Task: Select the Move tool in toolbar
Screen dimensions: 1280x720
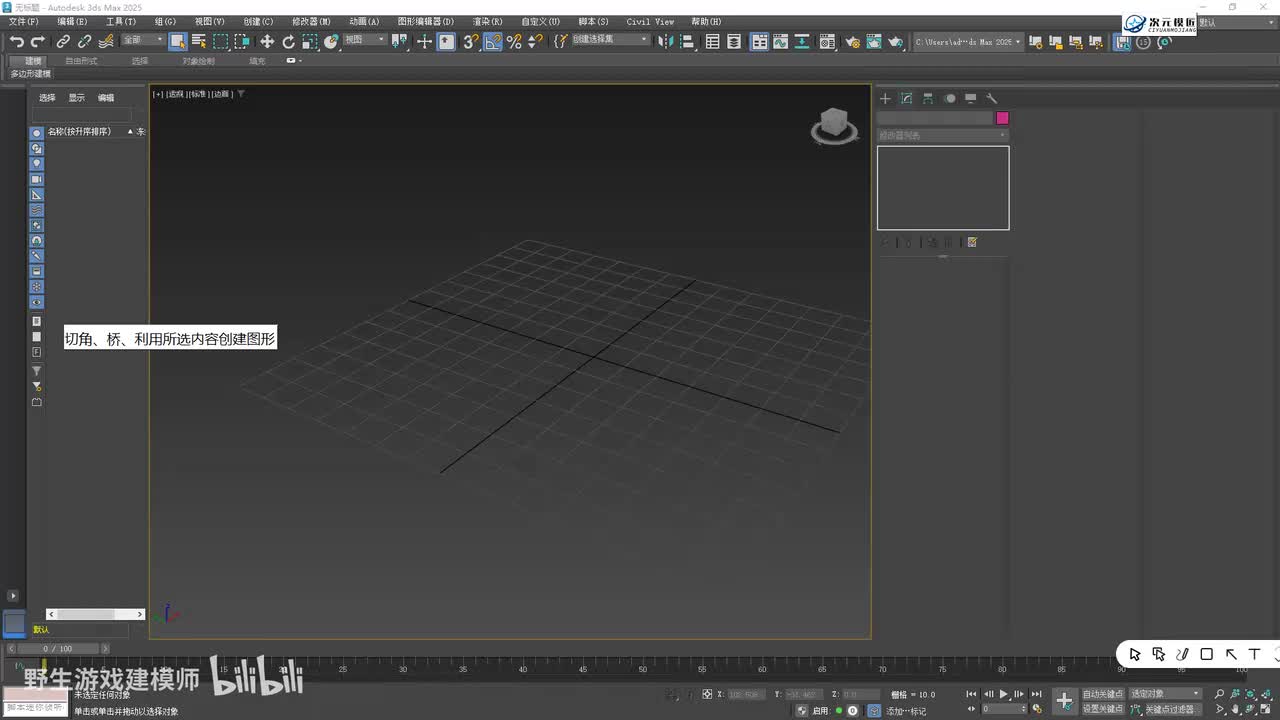Action: point(267,41)
